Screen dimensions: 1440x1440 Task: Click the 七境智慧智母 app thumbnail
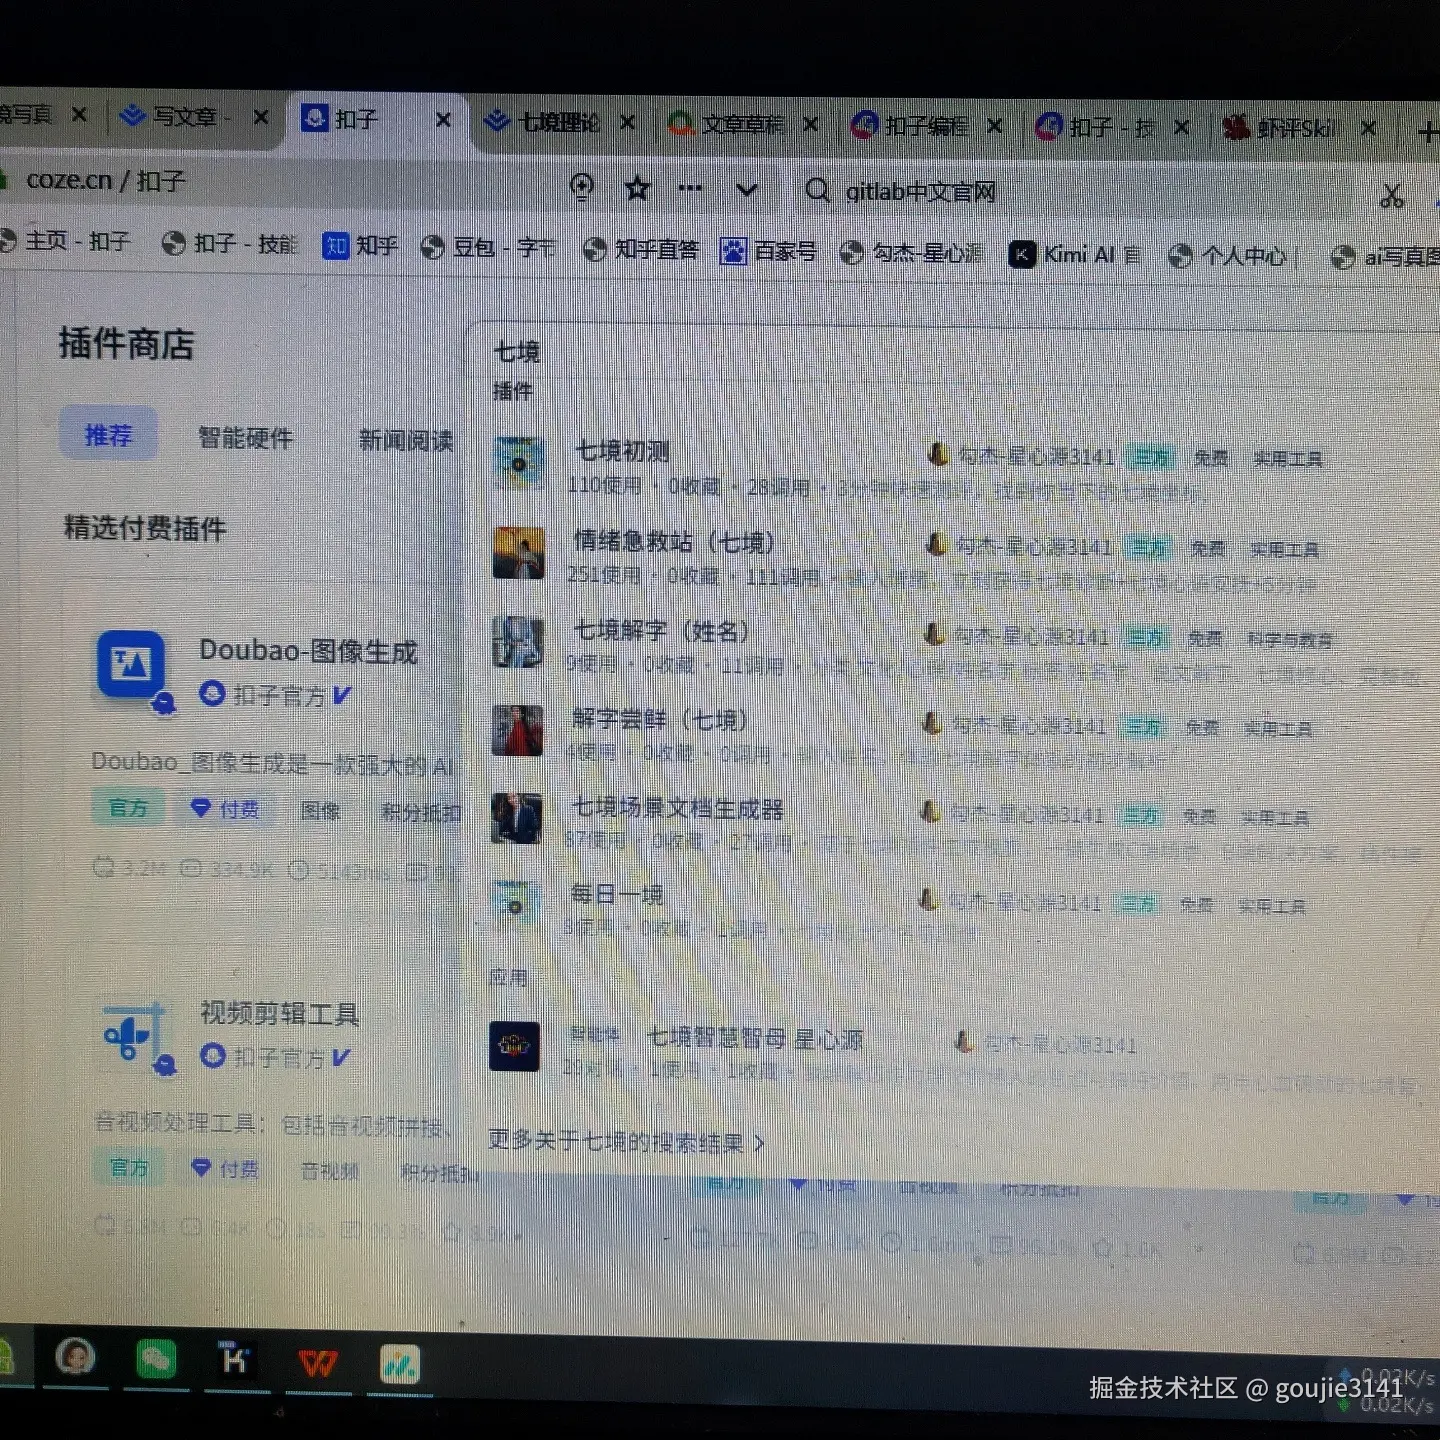pyautogui.click(x=514, y=1047)
